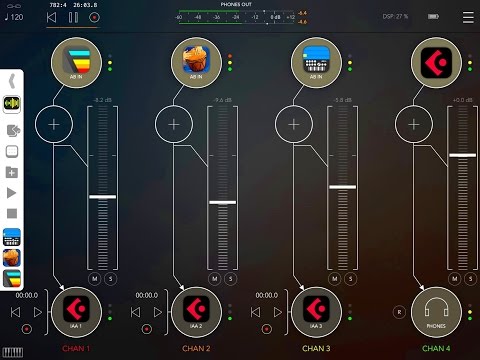Image resolution: width=480 pixels, height=360 pixels.
Task: Open the AudioBus waveform app in side panel
Action: tap(12, 104)
